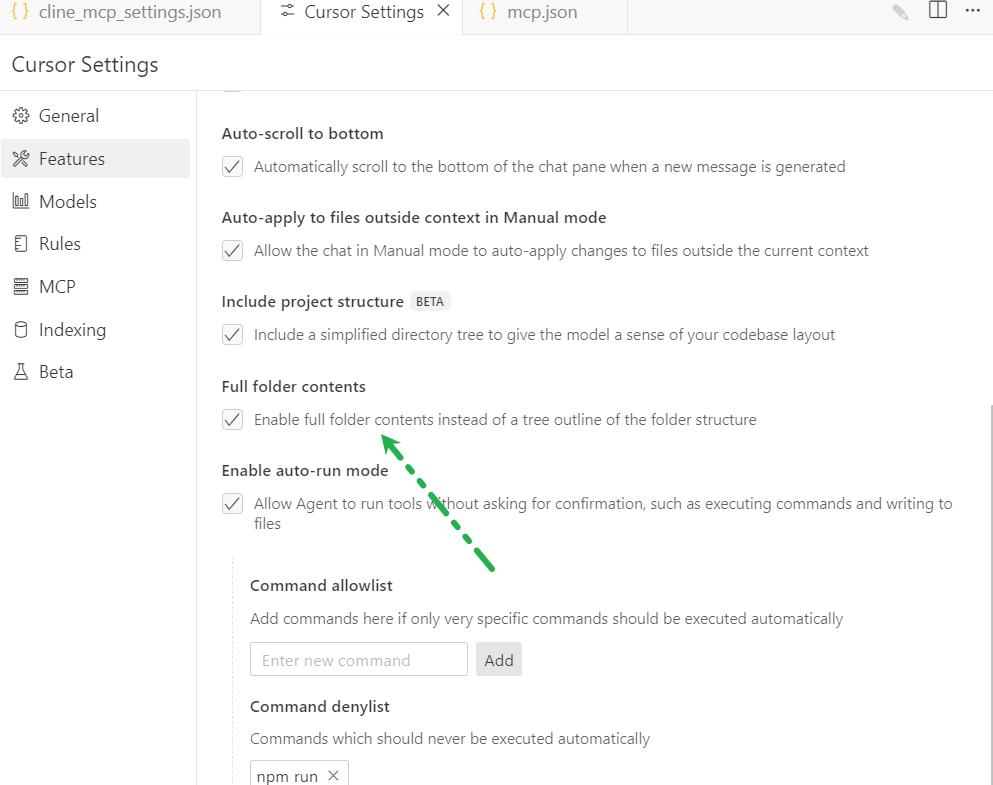The width and height of the screenshot is (993, 785).
Task: Click the bar chart icon beside Models
Action: [20, 201]
